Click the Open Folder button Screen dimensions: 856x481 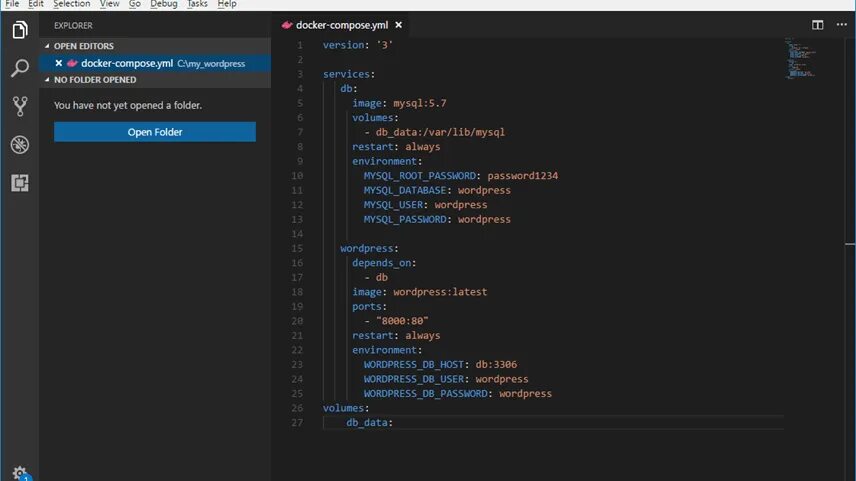coord(154,132)
